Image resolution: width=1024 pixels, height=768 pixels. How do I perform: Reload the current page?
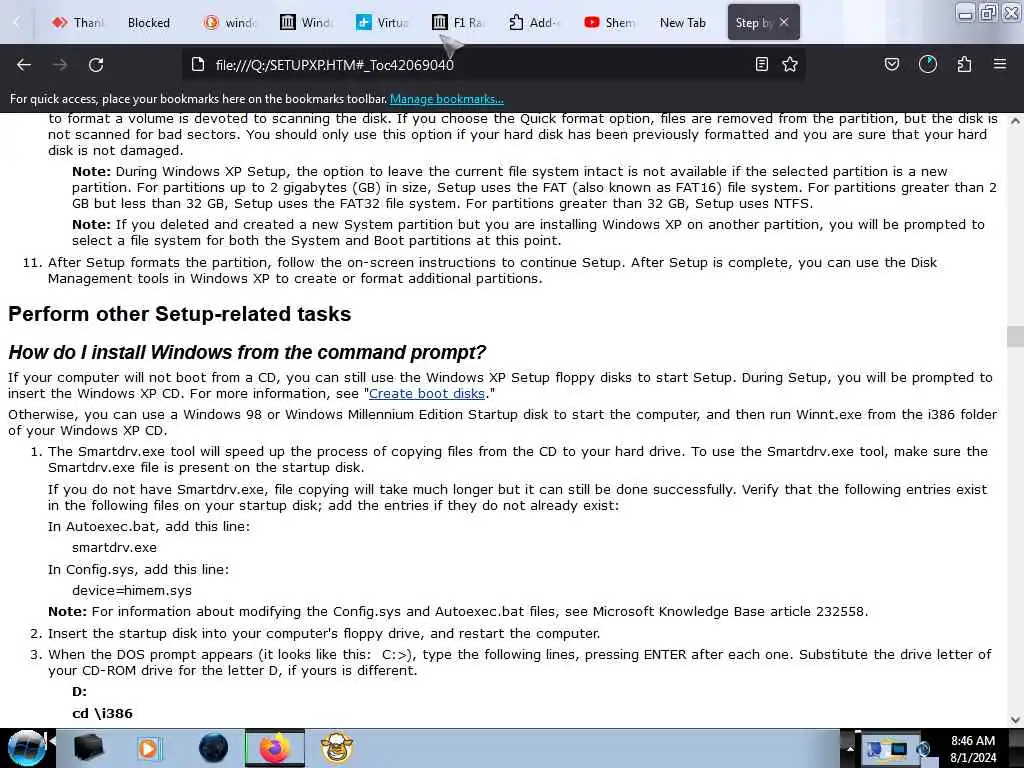[x=96, y=65]
